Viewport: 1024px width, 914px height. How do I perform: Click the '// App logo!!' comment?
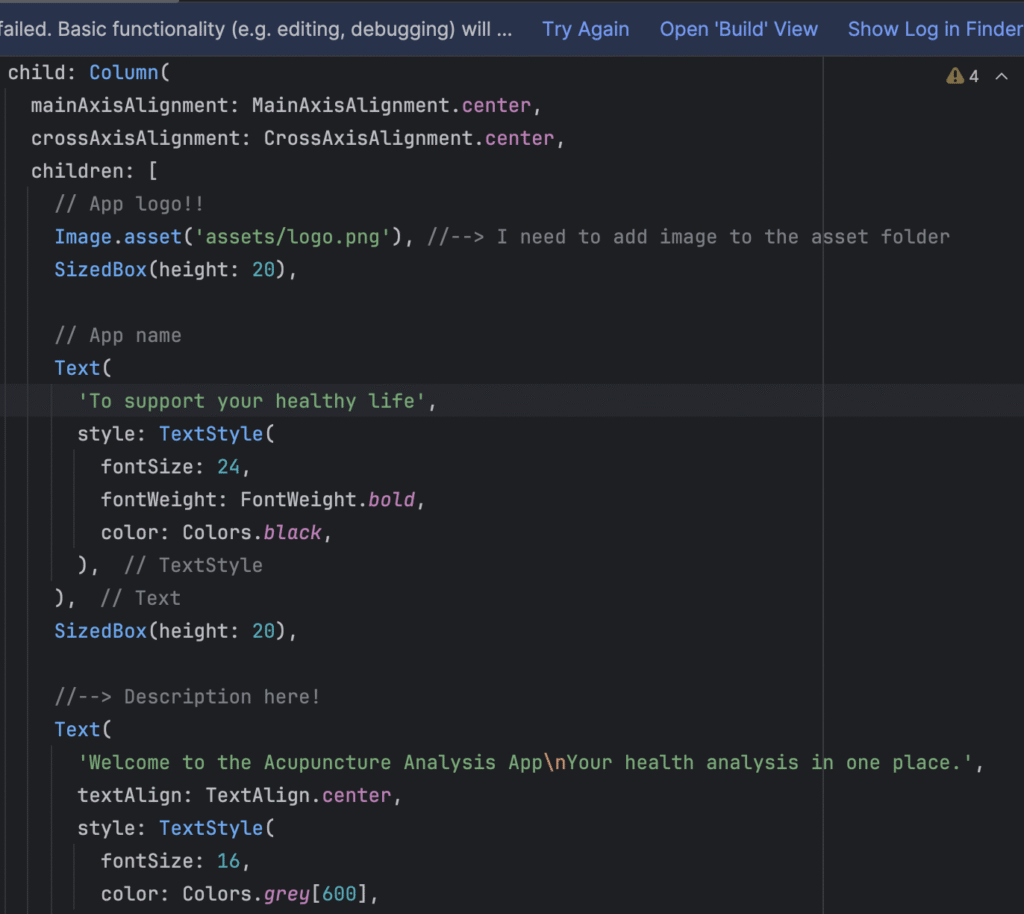[x=129, y=204]
